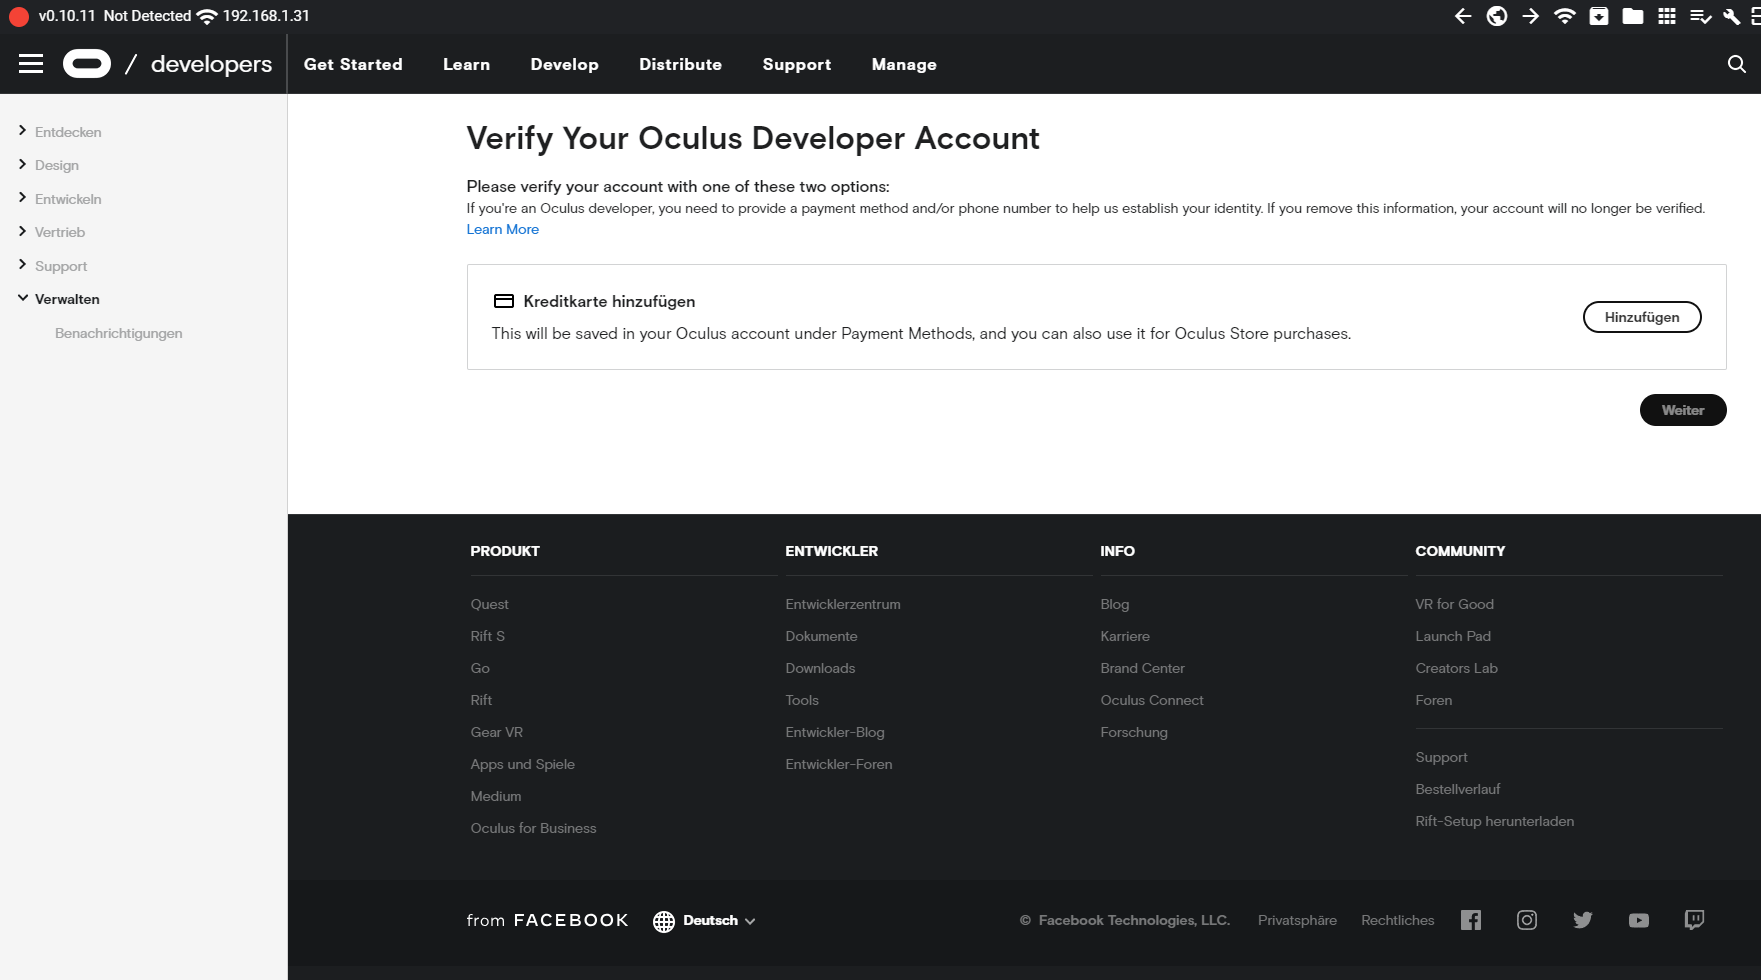Open the folder icon in top toolbar

tap(1633, 16)
